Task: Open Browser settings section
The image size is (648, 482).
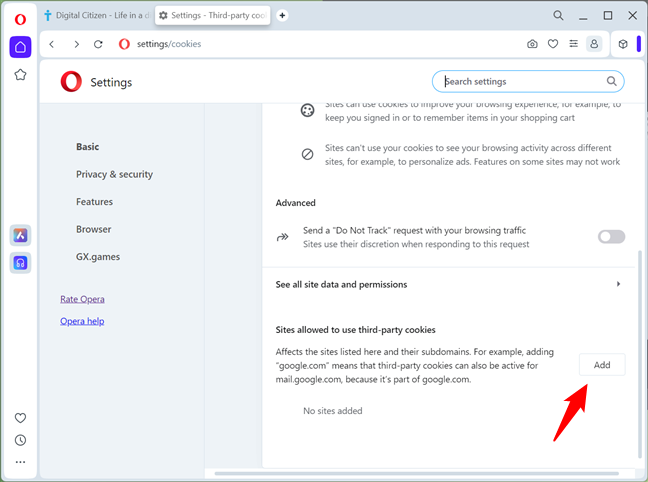Action: point(93,229)
